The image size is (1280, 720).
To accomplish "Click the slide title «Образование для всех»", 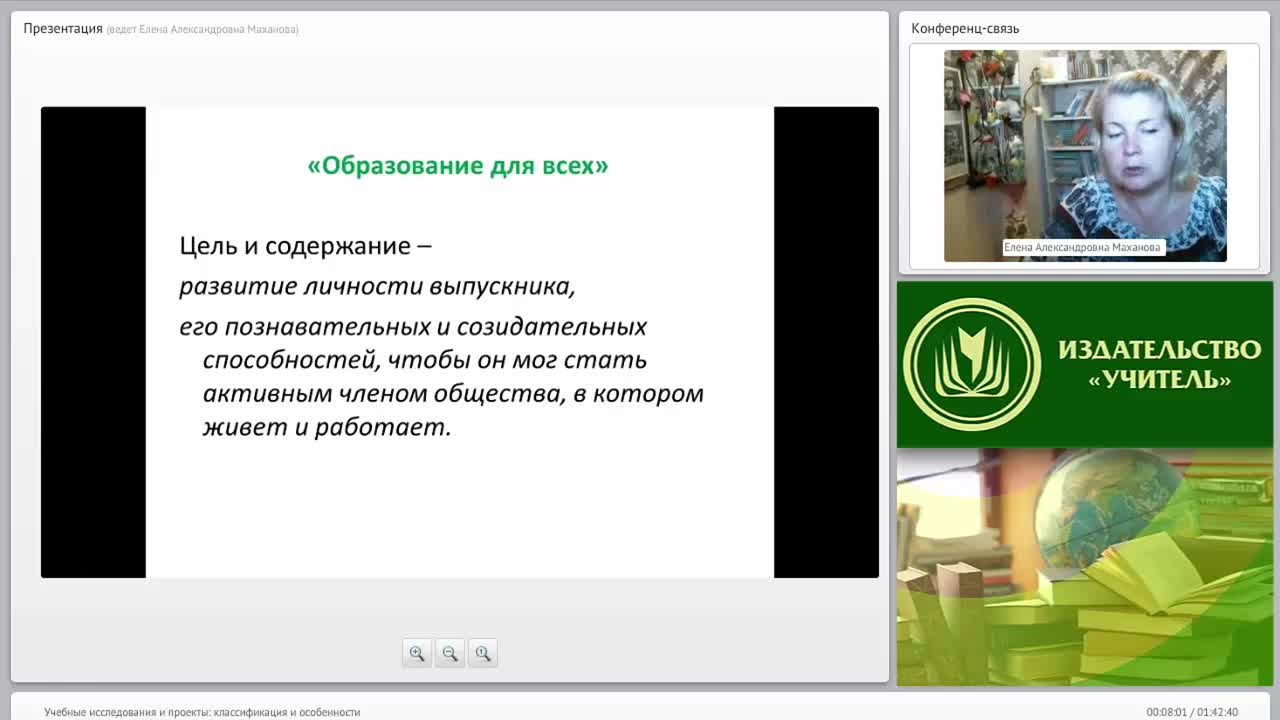I will pos(458,165).
